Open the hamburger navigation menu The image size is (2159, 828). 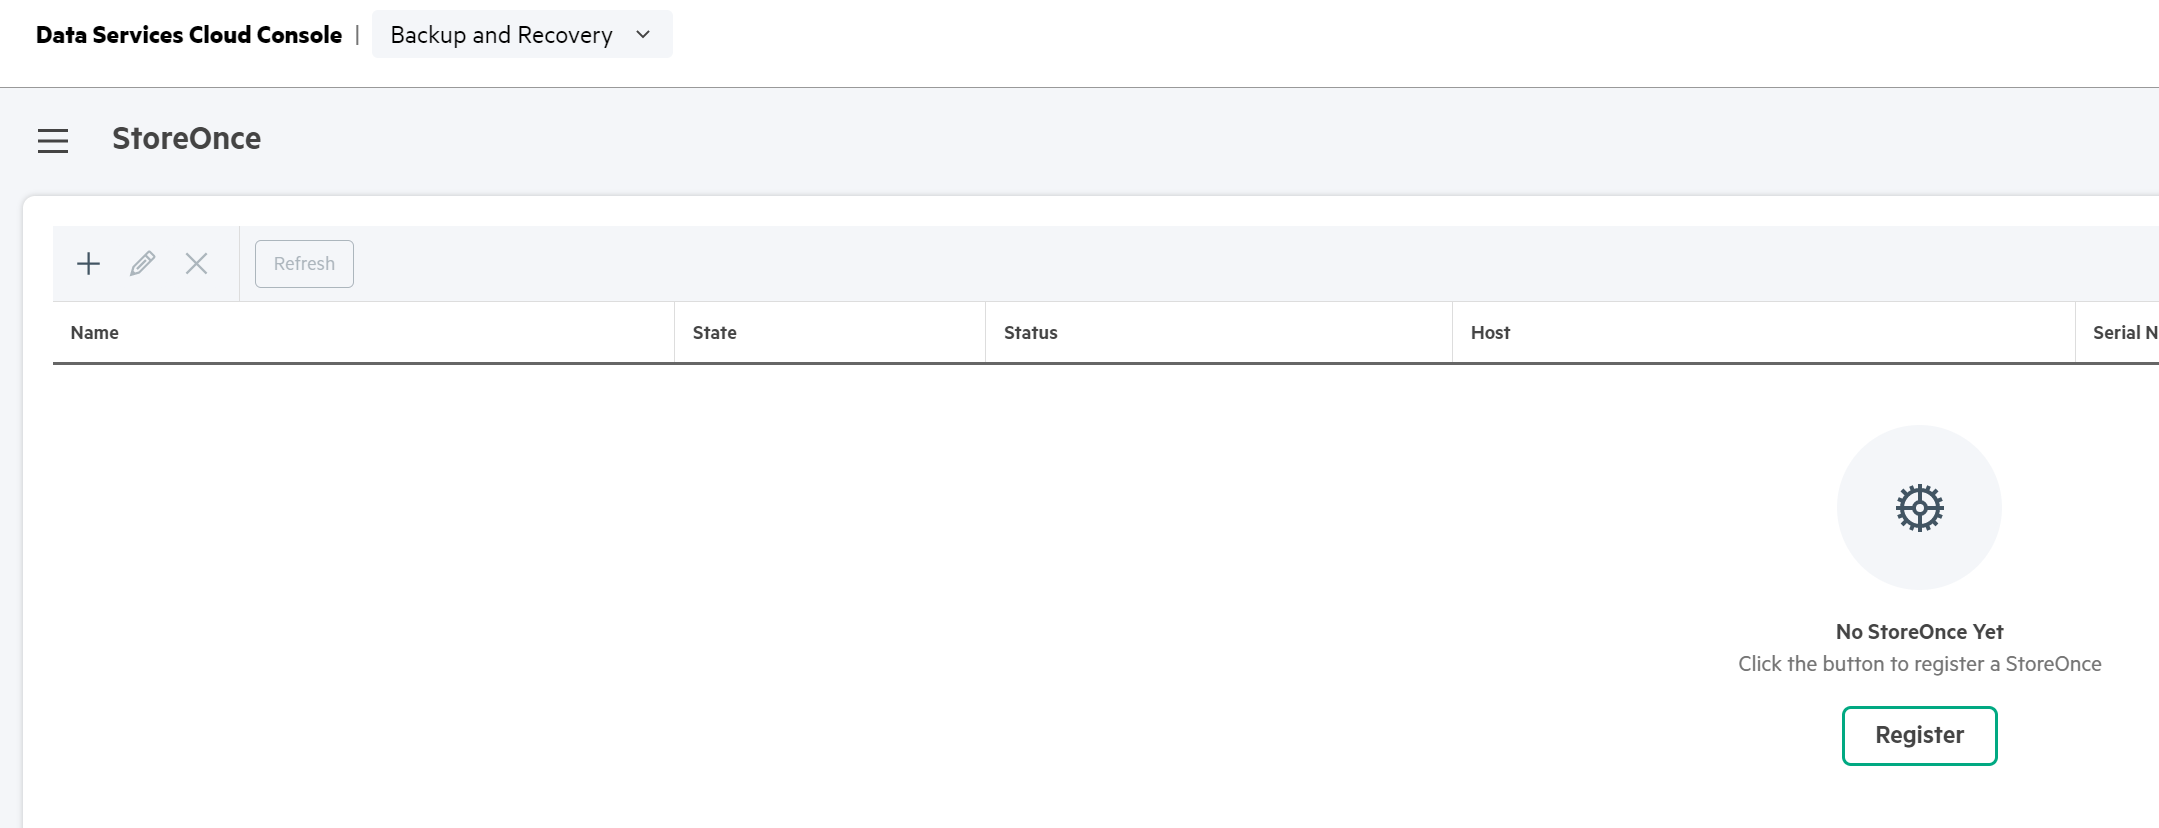53,141
